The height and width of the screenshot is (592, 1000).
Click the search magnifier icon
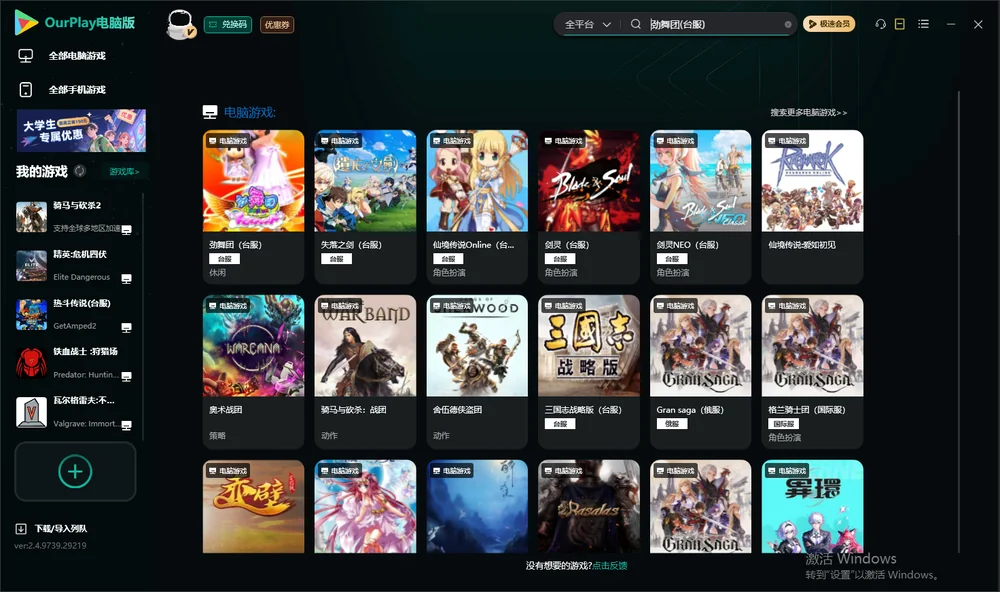coord(636,24)
